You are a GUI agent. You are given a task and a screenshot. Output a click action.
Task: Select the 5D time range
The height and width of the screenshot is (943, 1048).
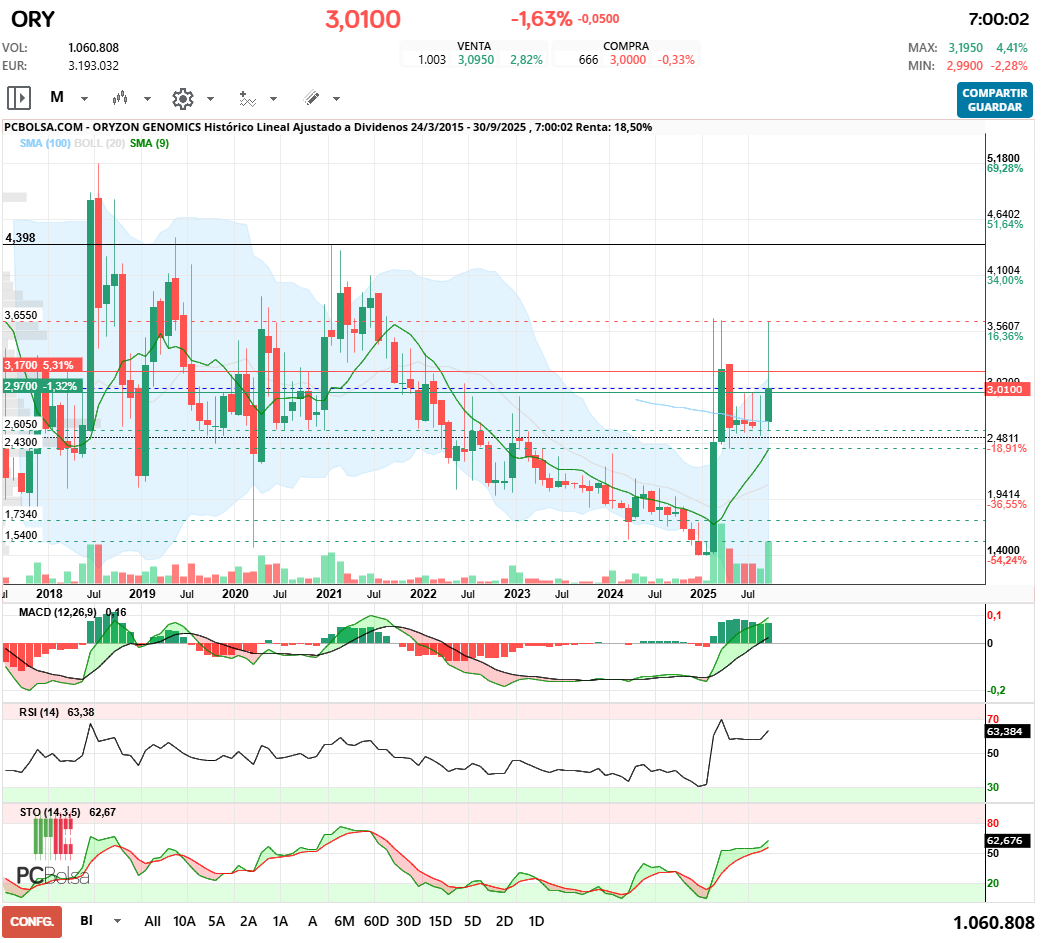(x=473, y=921)
